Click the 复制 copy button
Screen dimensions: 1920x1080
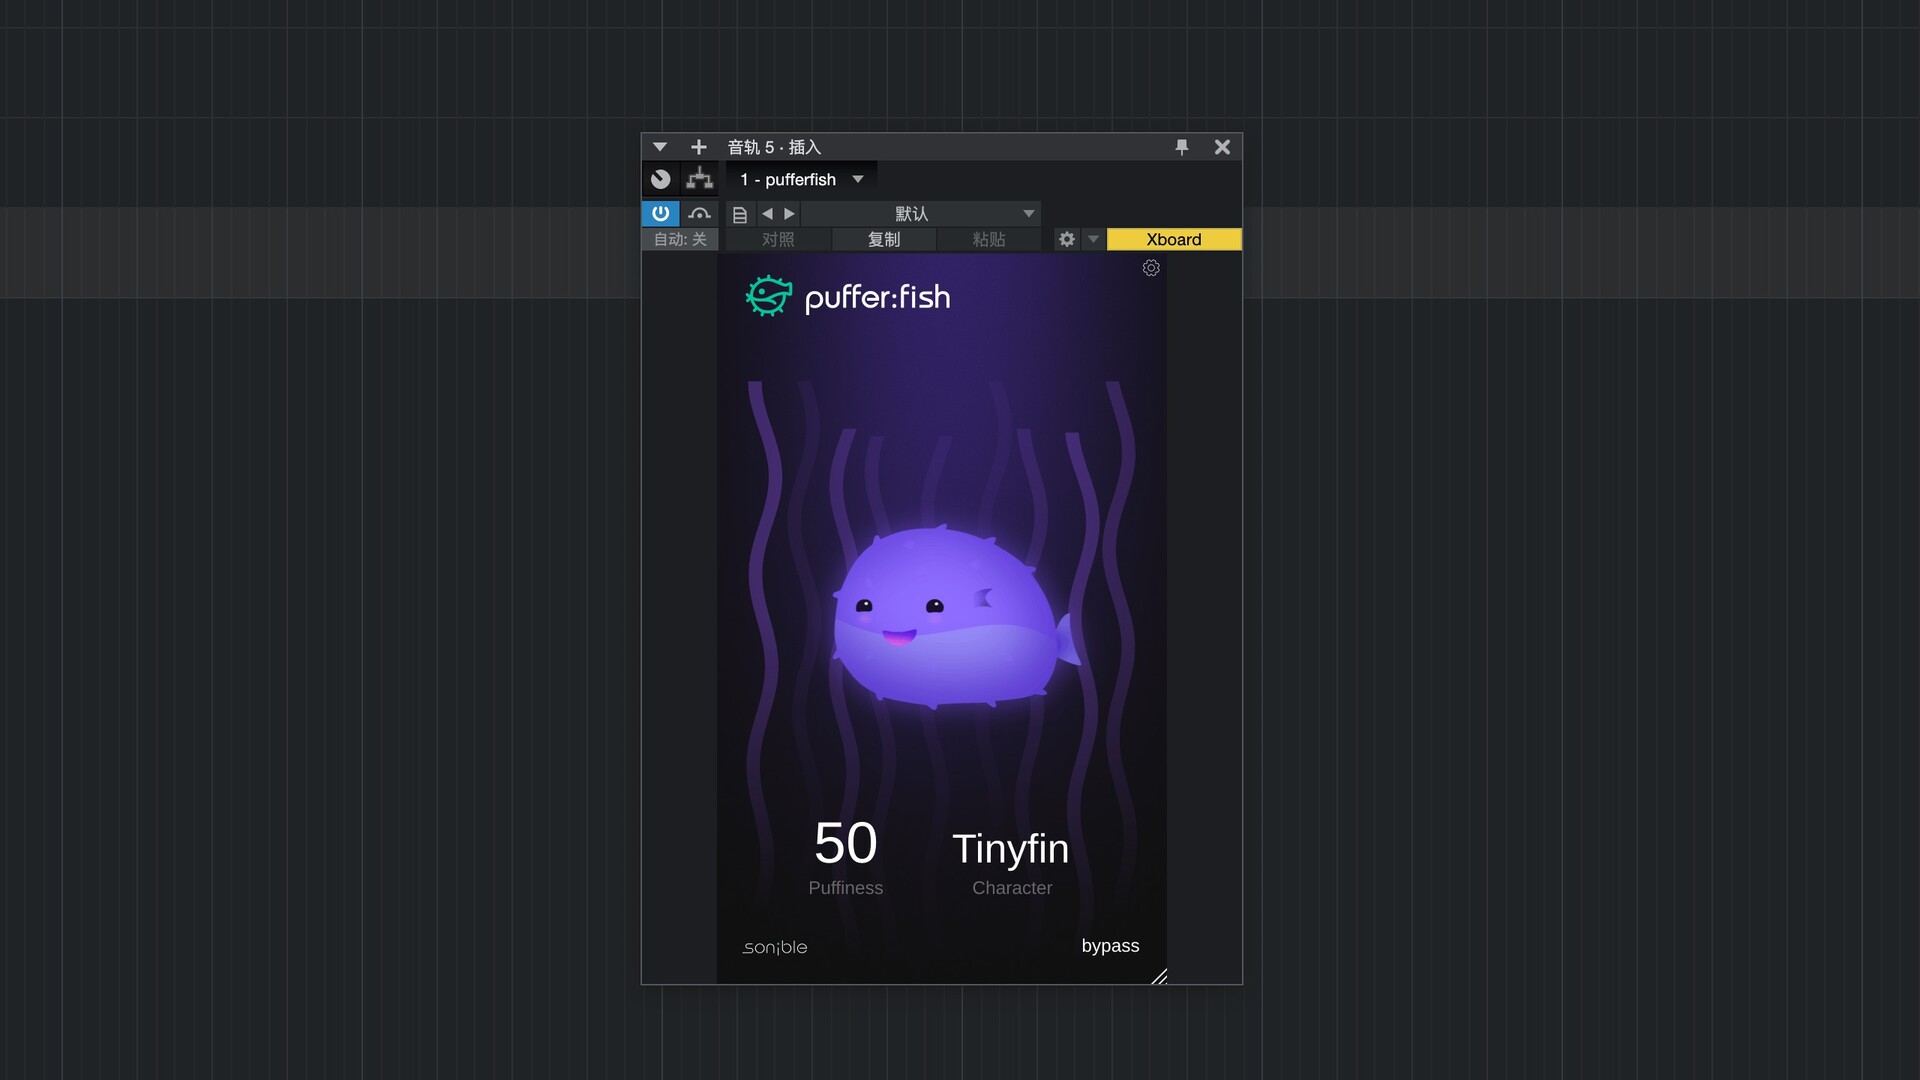883,239
